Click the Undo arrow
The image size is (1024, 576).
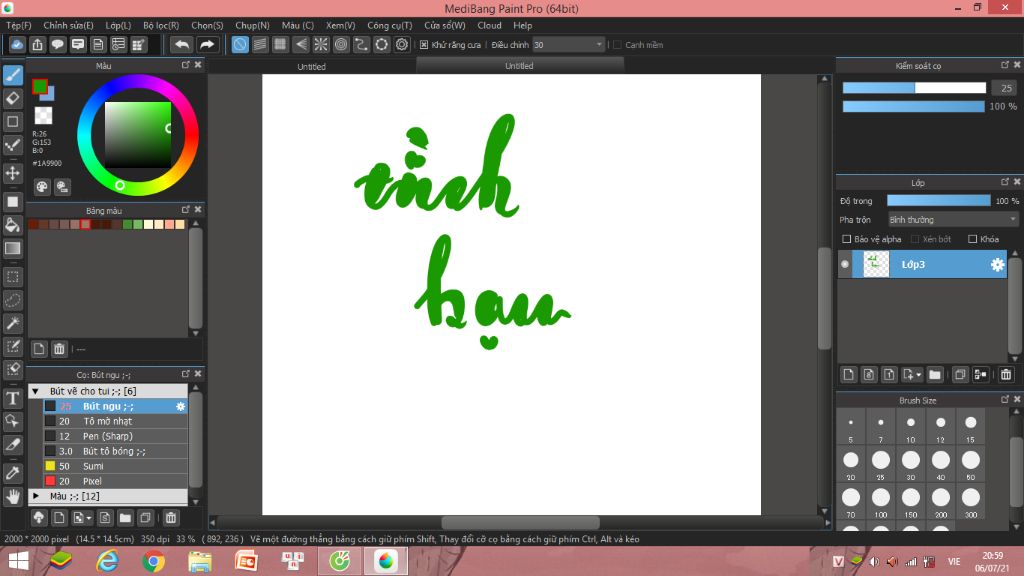pyautogui.click(x=182, y=44)
